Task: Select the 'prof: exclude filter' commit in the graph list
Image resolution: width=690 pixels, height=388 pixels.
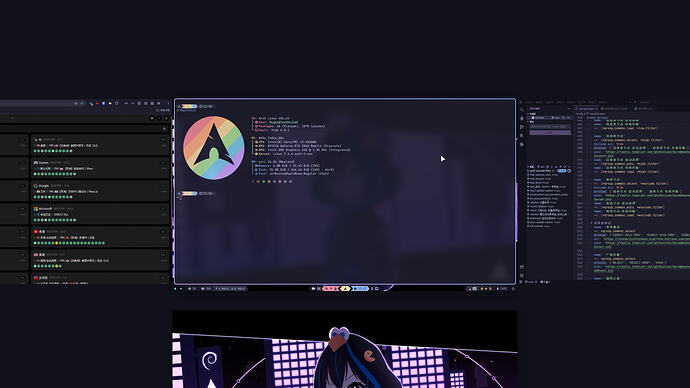Action: click(x=549, y=171)
